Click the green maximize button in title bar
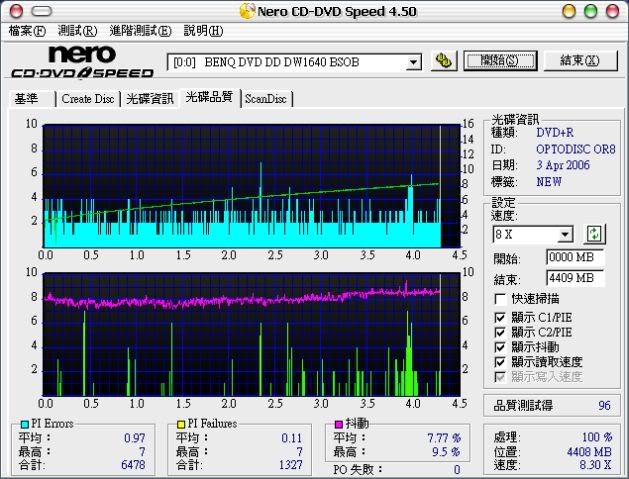Screen dimensions: 629x479 point(590,11)
